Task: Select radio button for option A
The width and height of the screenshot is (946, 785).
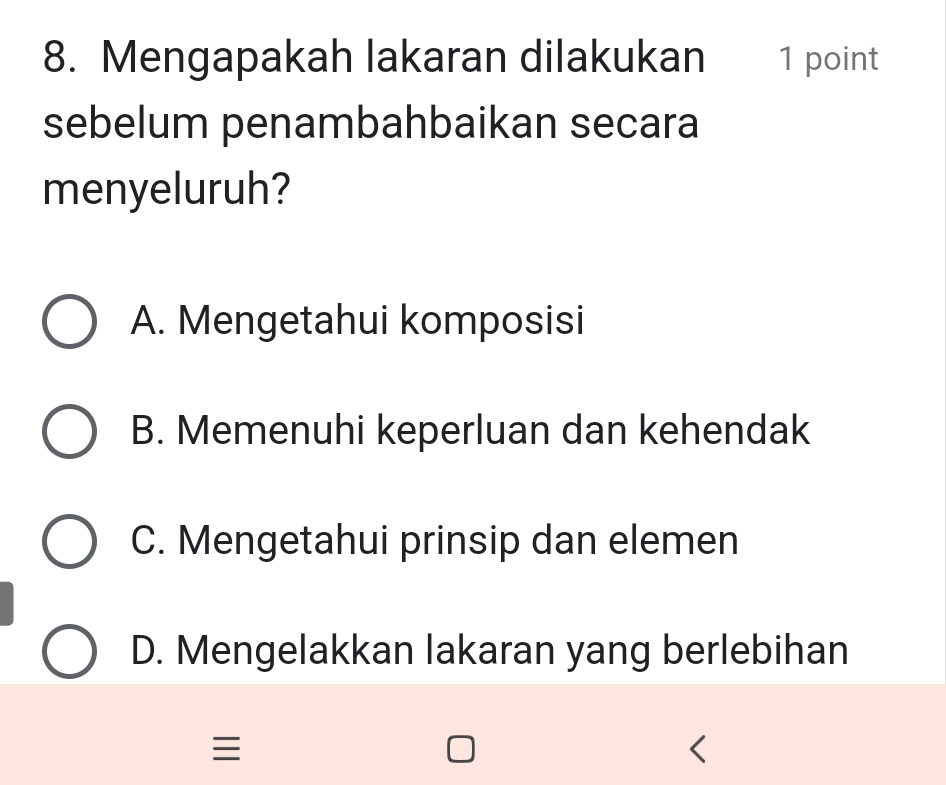Action: click(x=70, y=322)
